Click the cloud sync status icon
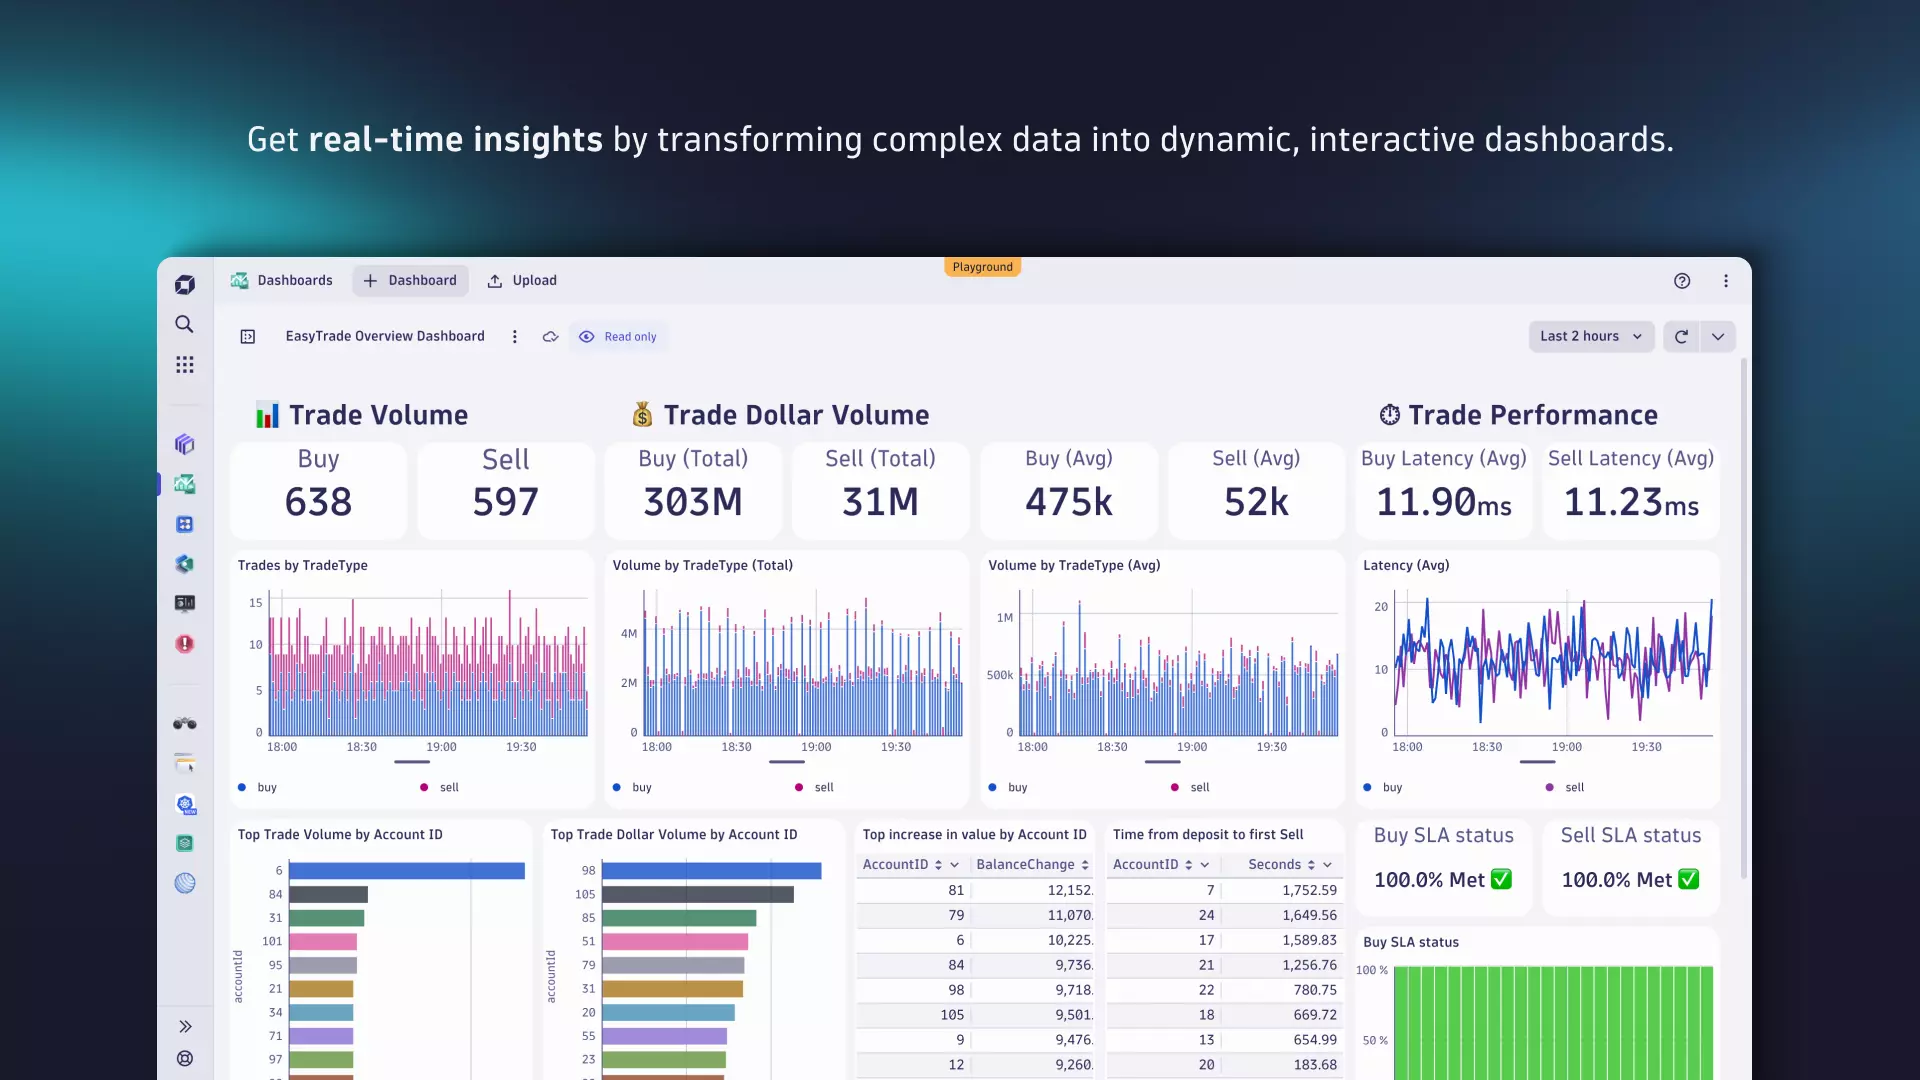1920x1080 pixels. (550, 337)
